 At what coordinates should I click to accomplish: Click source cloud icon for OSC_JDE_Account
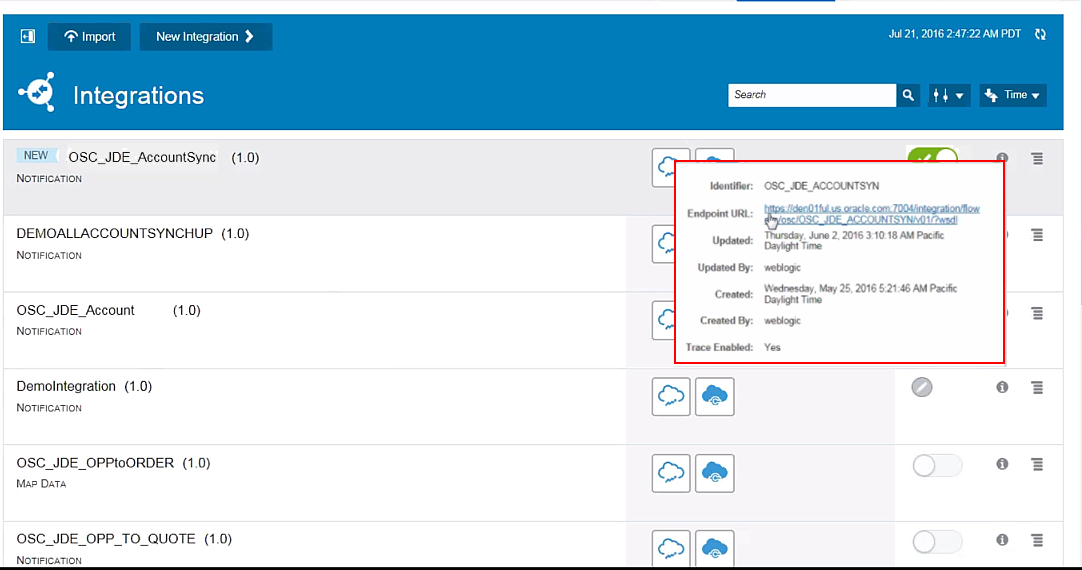point(664,320)
